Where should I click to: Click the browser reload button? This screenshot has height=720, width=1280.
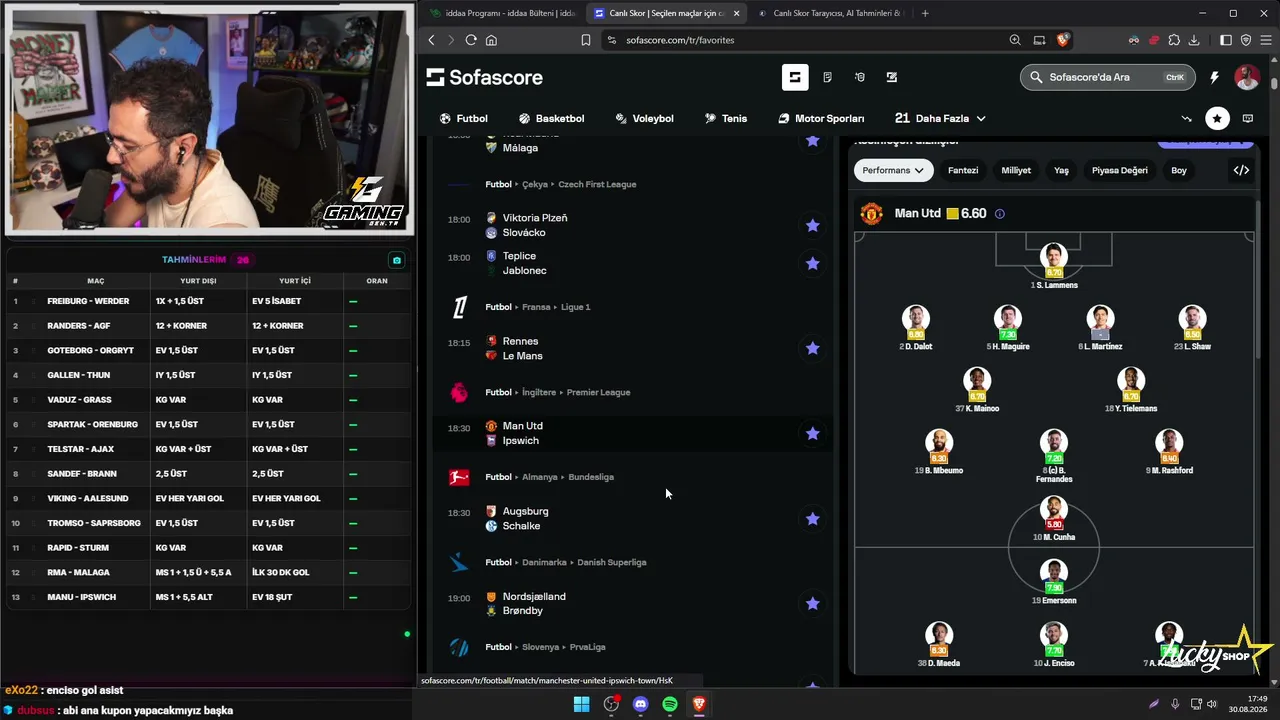coord(471,40)
